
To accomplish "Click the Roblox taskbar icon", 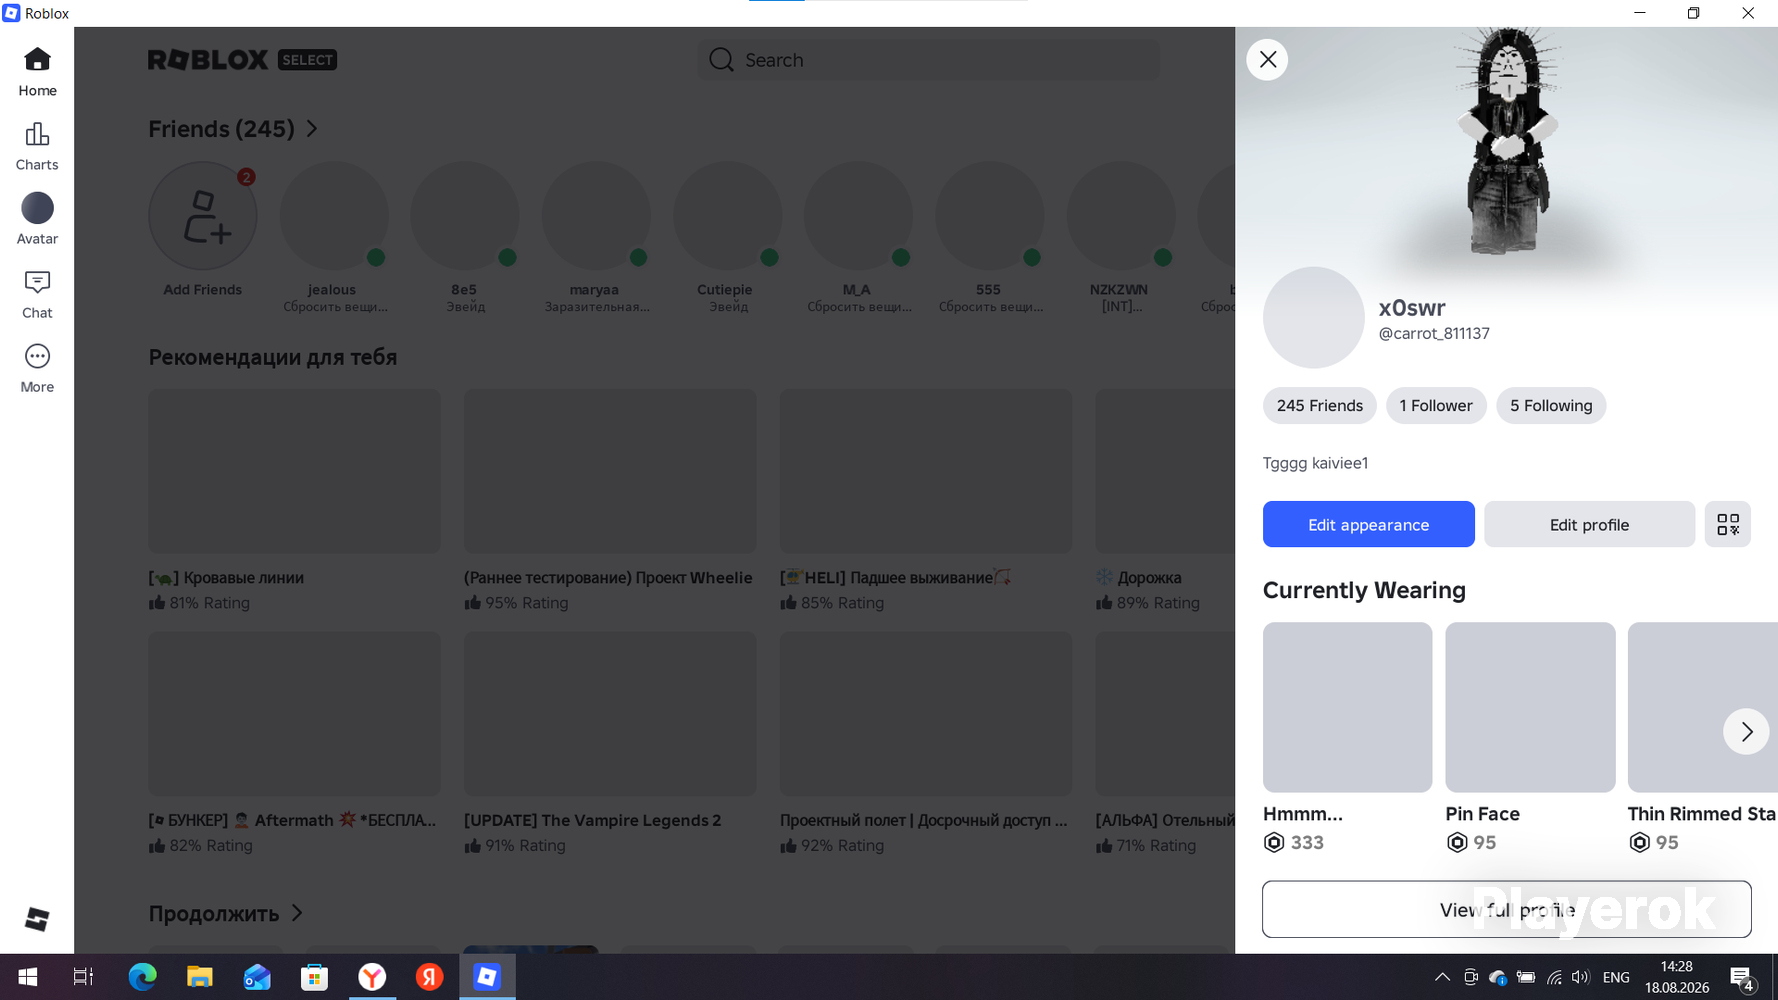I will click(487, 977).
